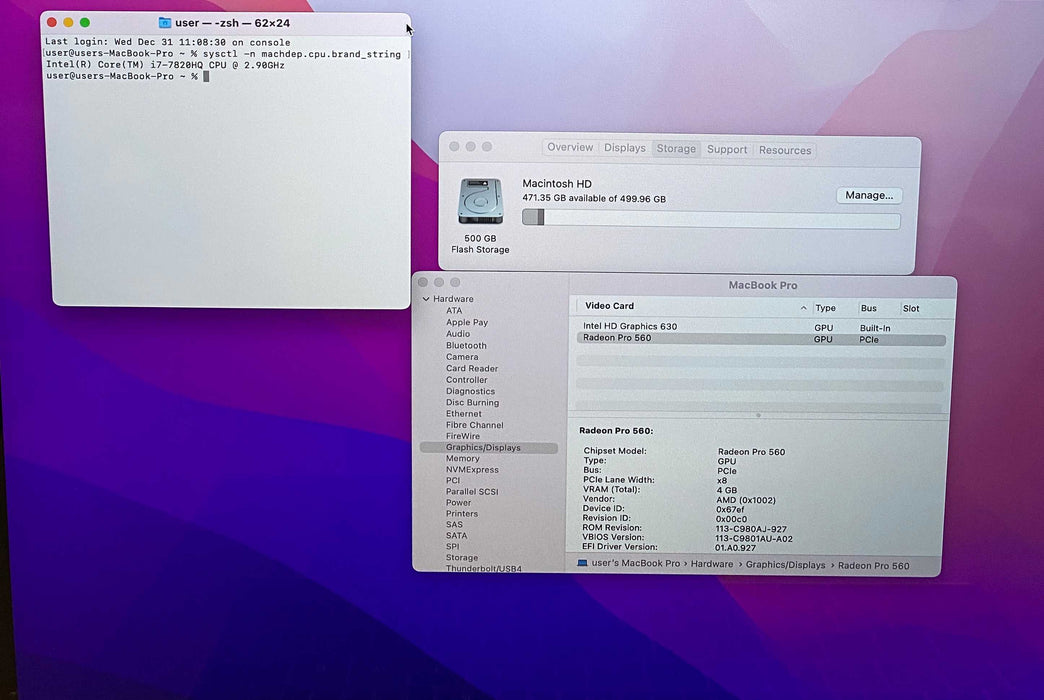Image resolution: width=1044 pixels, height=700 pixels.
Task: Switch to the Displays tab
Action: point(625,148)
